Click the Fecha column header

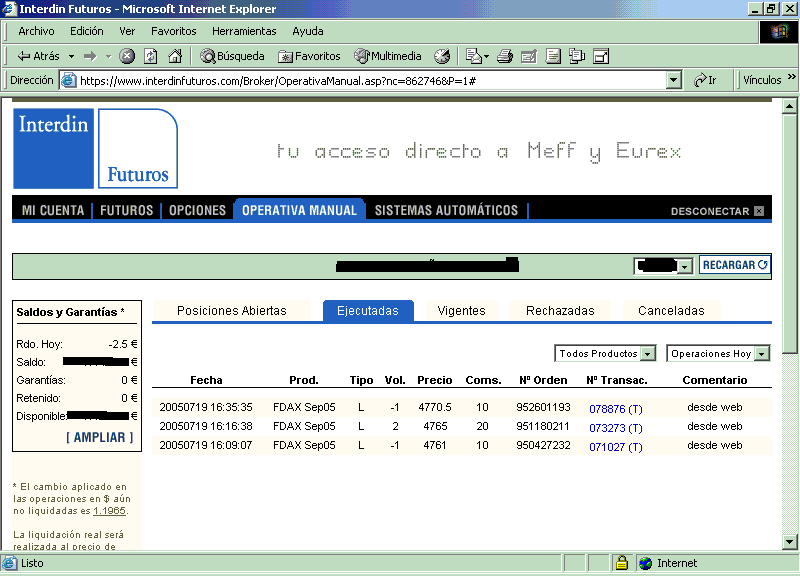click(206, 380)
